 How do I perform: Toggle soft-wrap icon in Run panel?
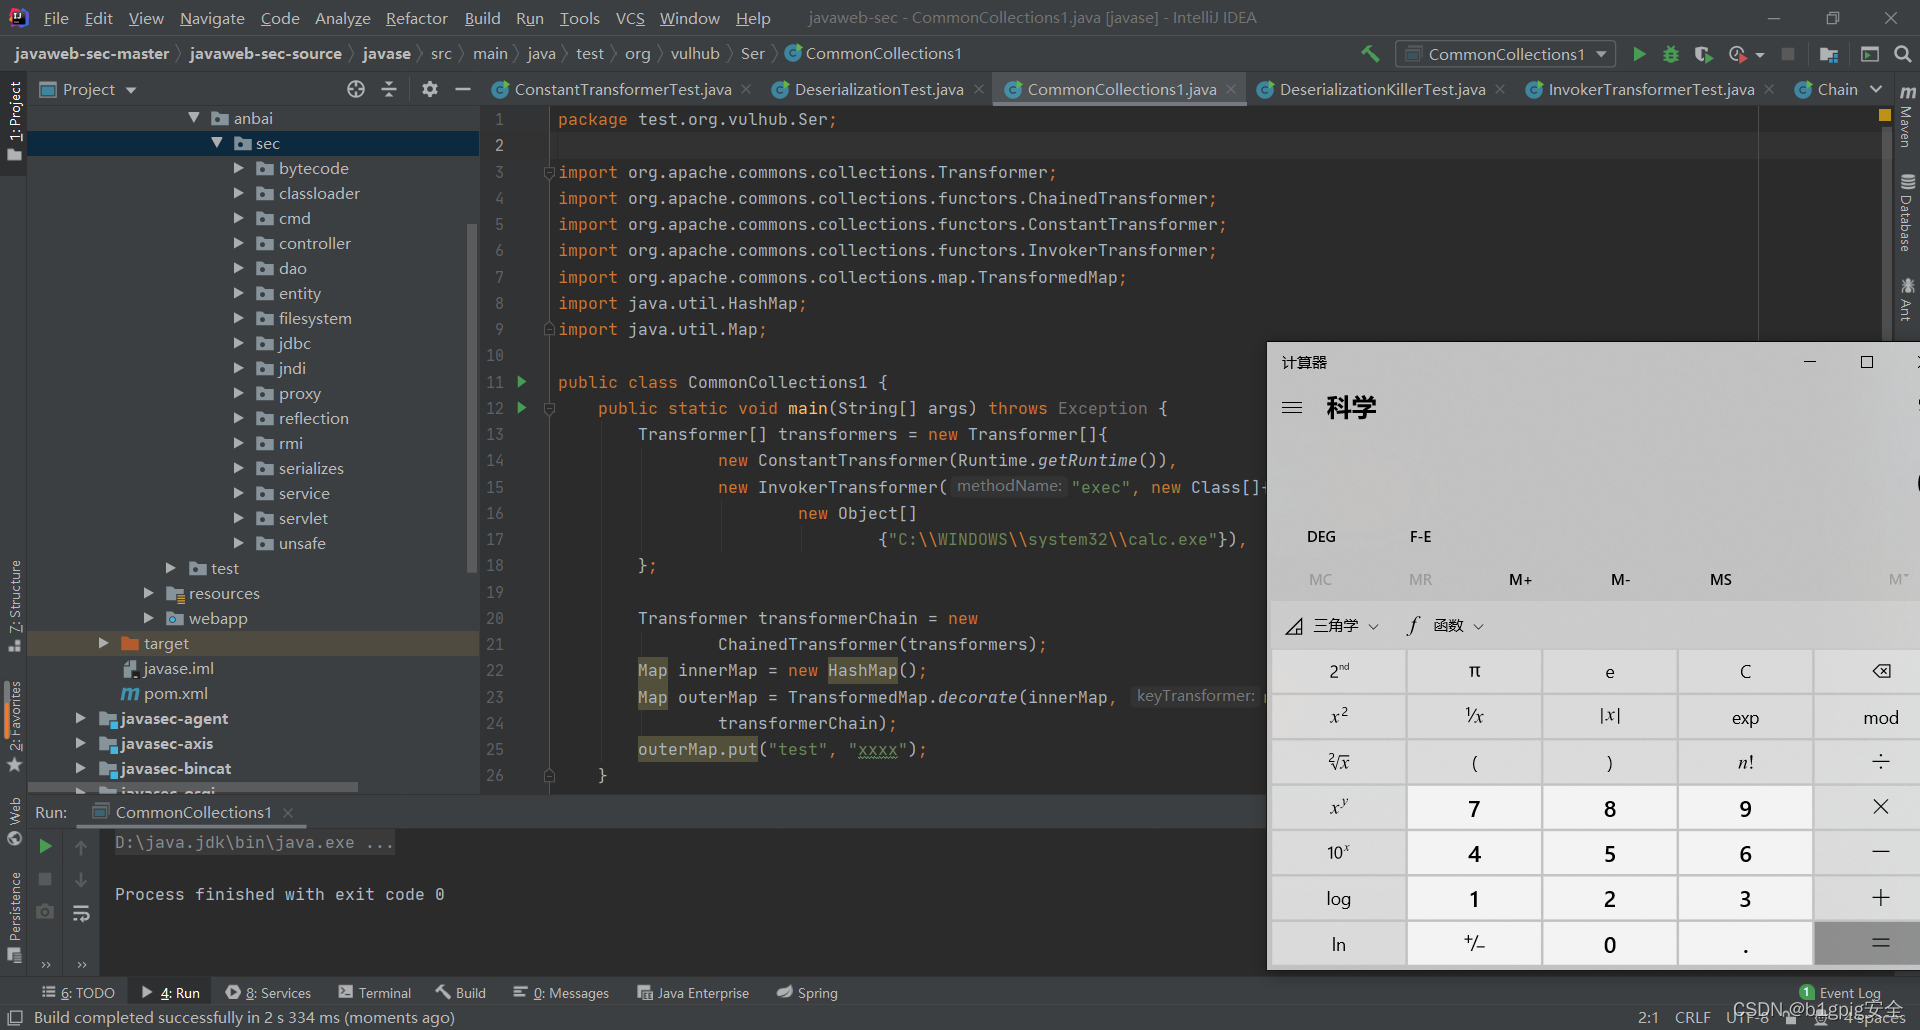point(81,913)
